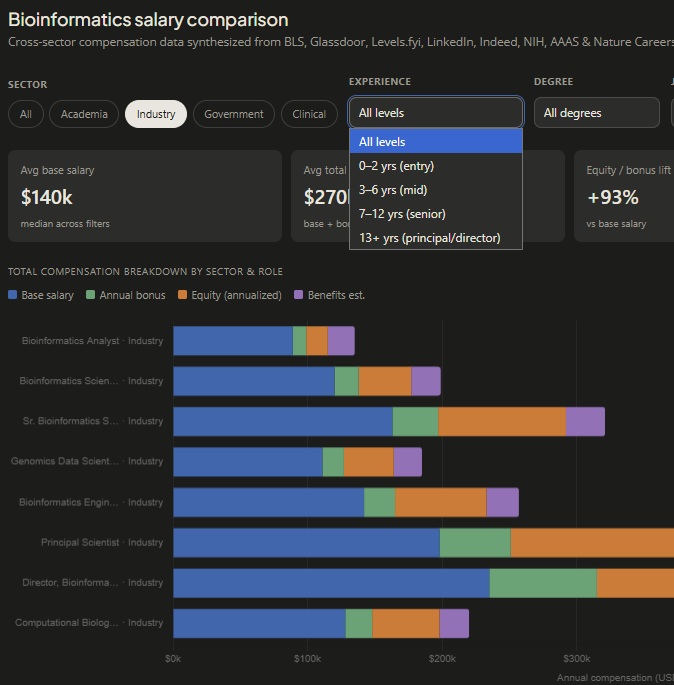
Task: Click the Bioinformatics Analyst · Industry row label
Action: [93, 341]
